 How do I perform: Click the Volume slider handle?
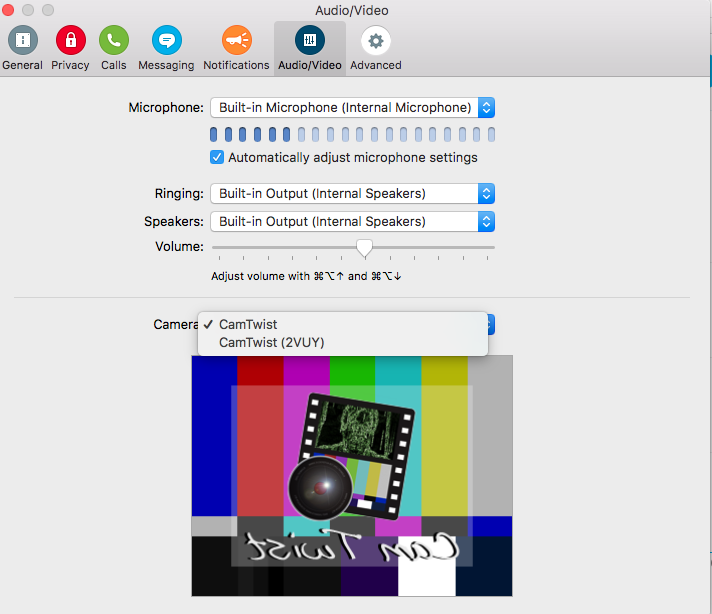pos(364,248)
